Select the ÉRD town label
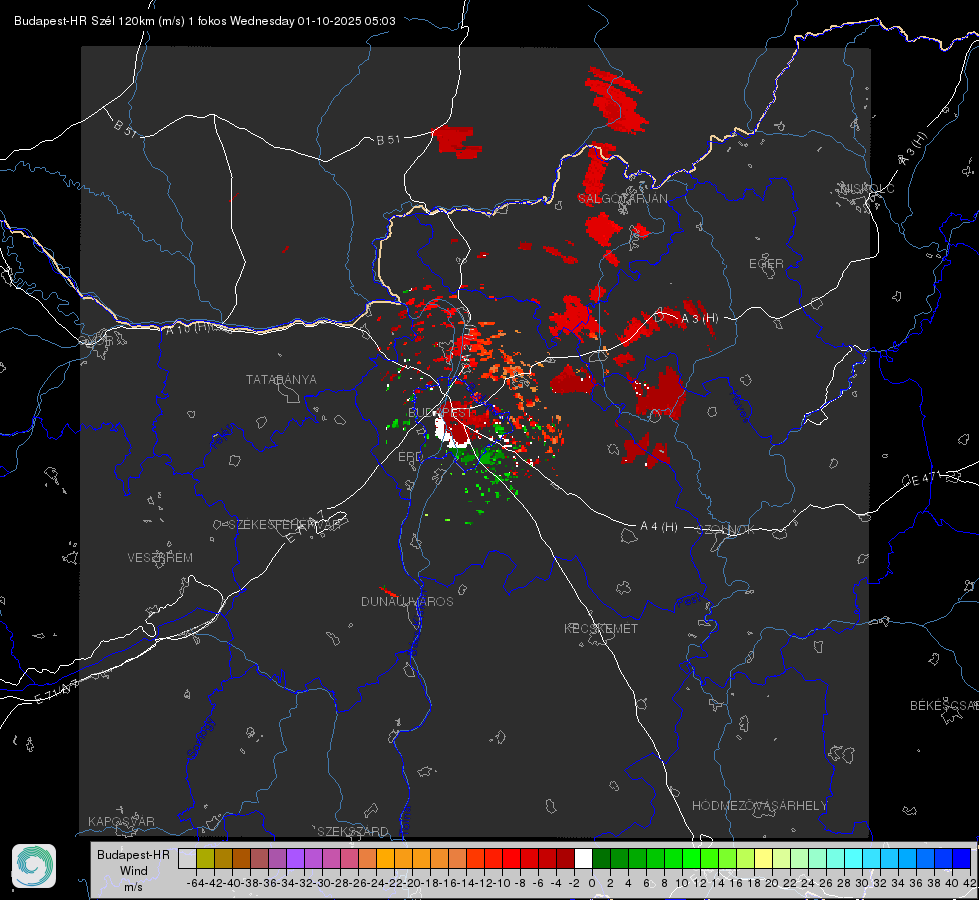 pos(410,457)
